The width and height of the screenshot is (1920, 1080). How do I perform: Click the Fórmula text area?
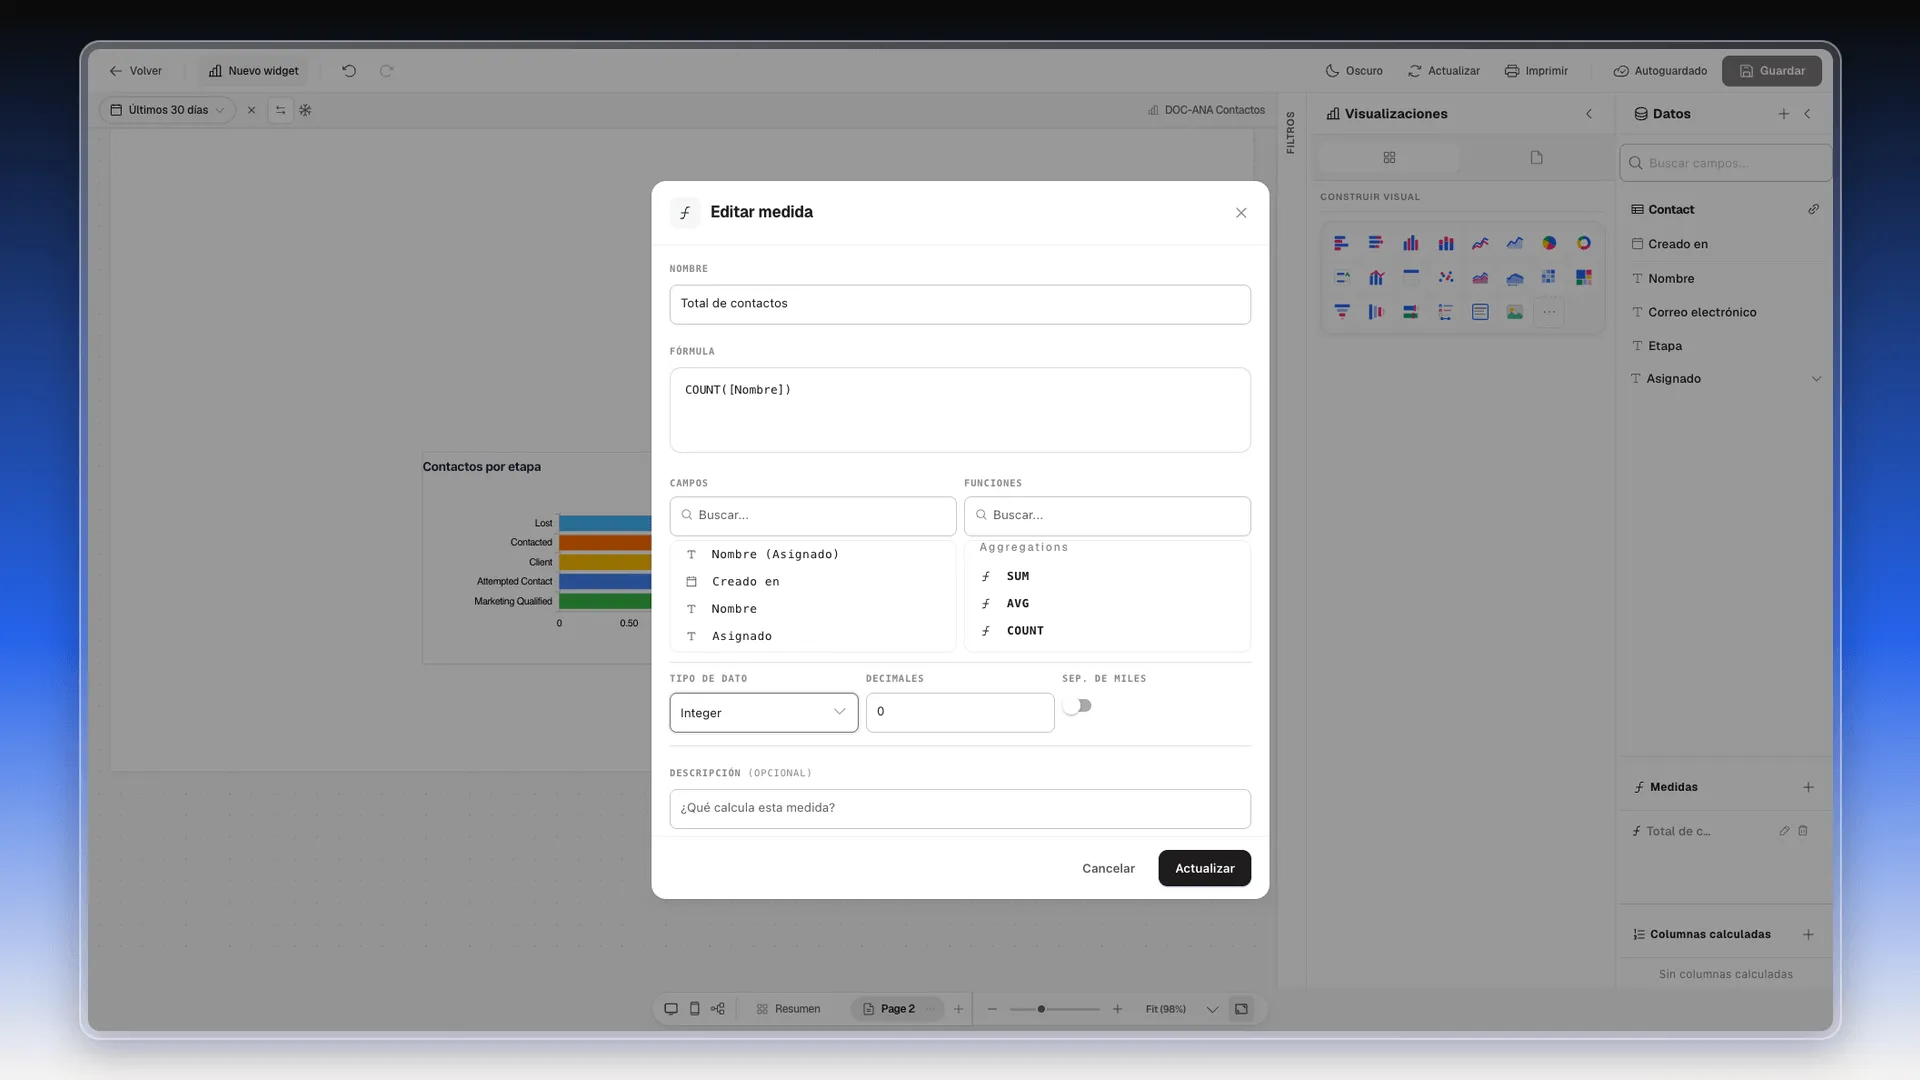[x=959, y=410]
